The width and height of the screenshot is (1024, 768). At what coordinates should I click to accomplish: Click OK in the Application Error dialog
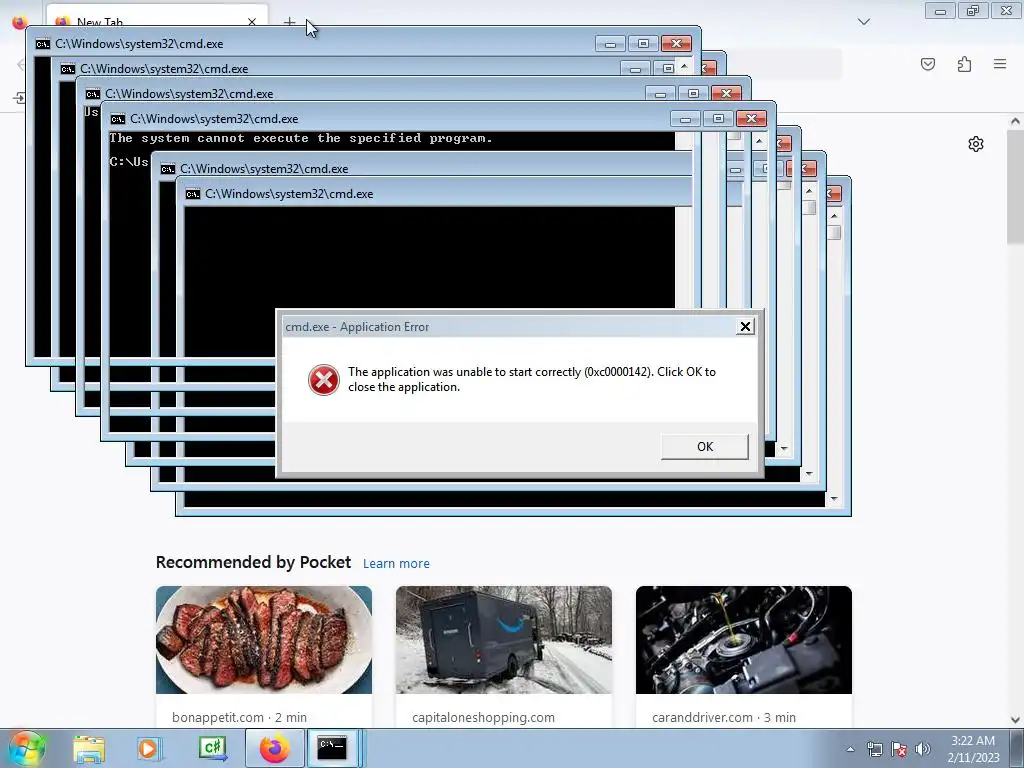tap(705, 447)
